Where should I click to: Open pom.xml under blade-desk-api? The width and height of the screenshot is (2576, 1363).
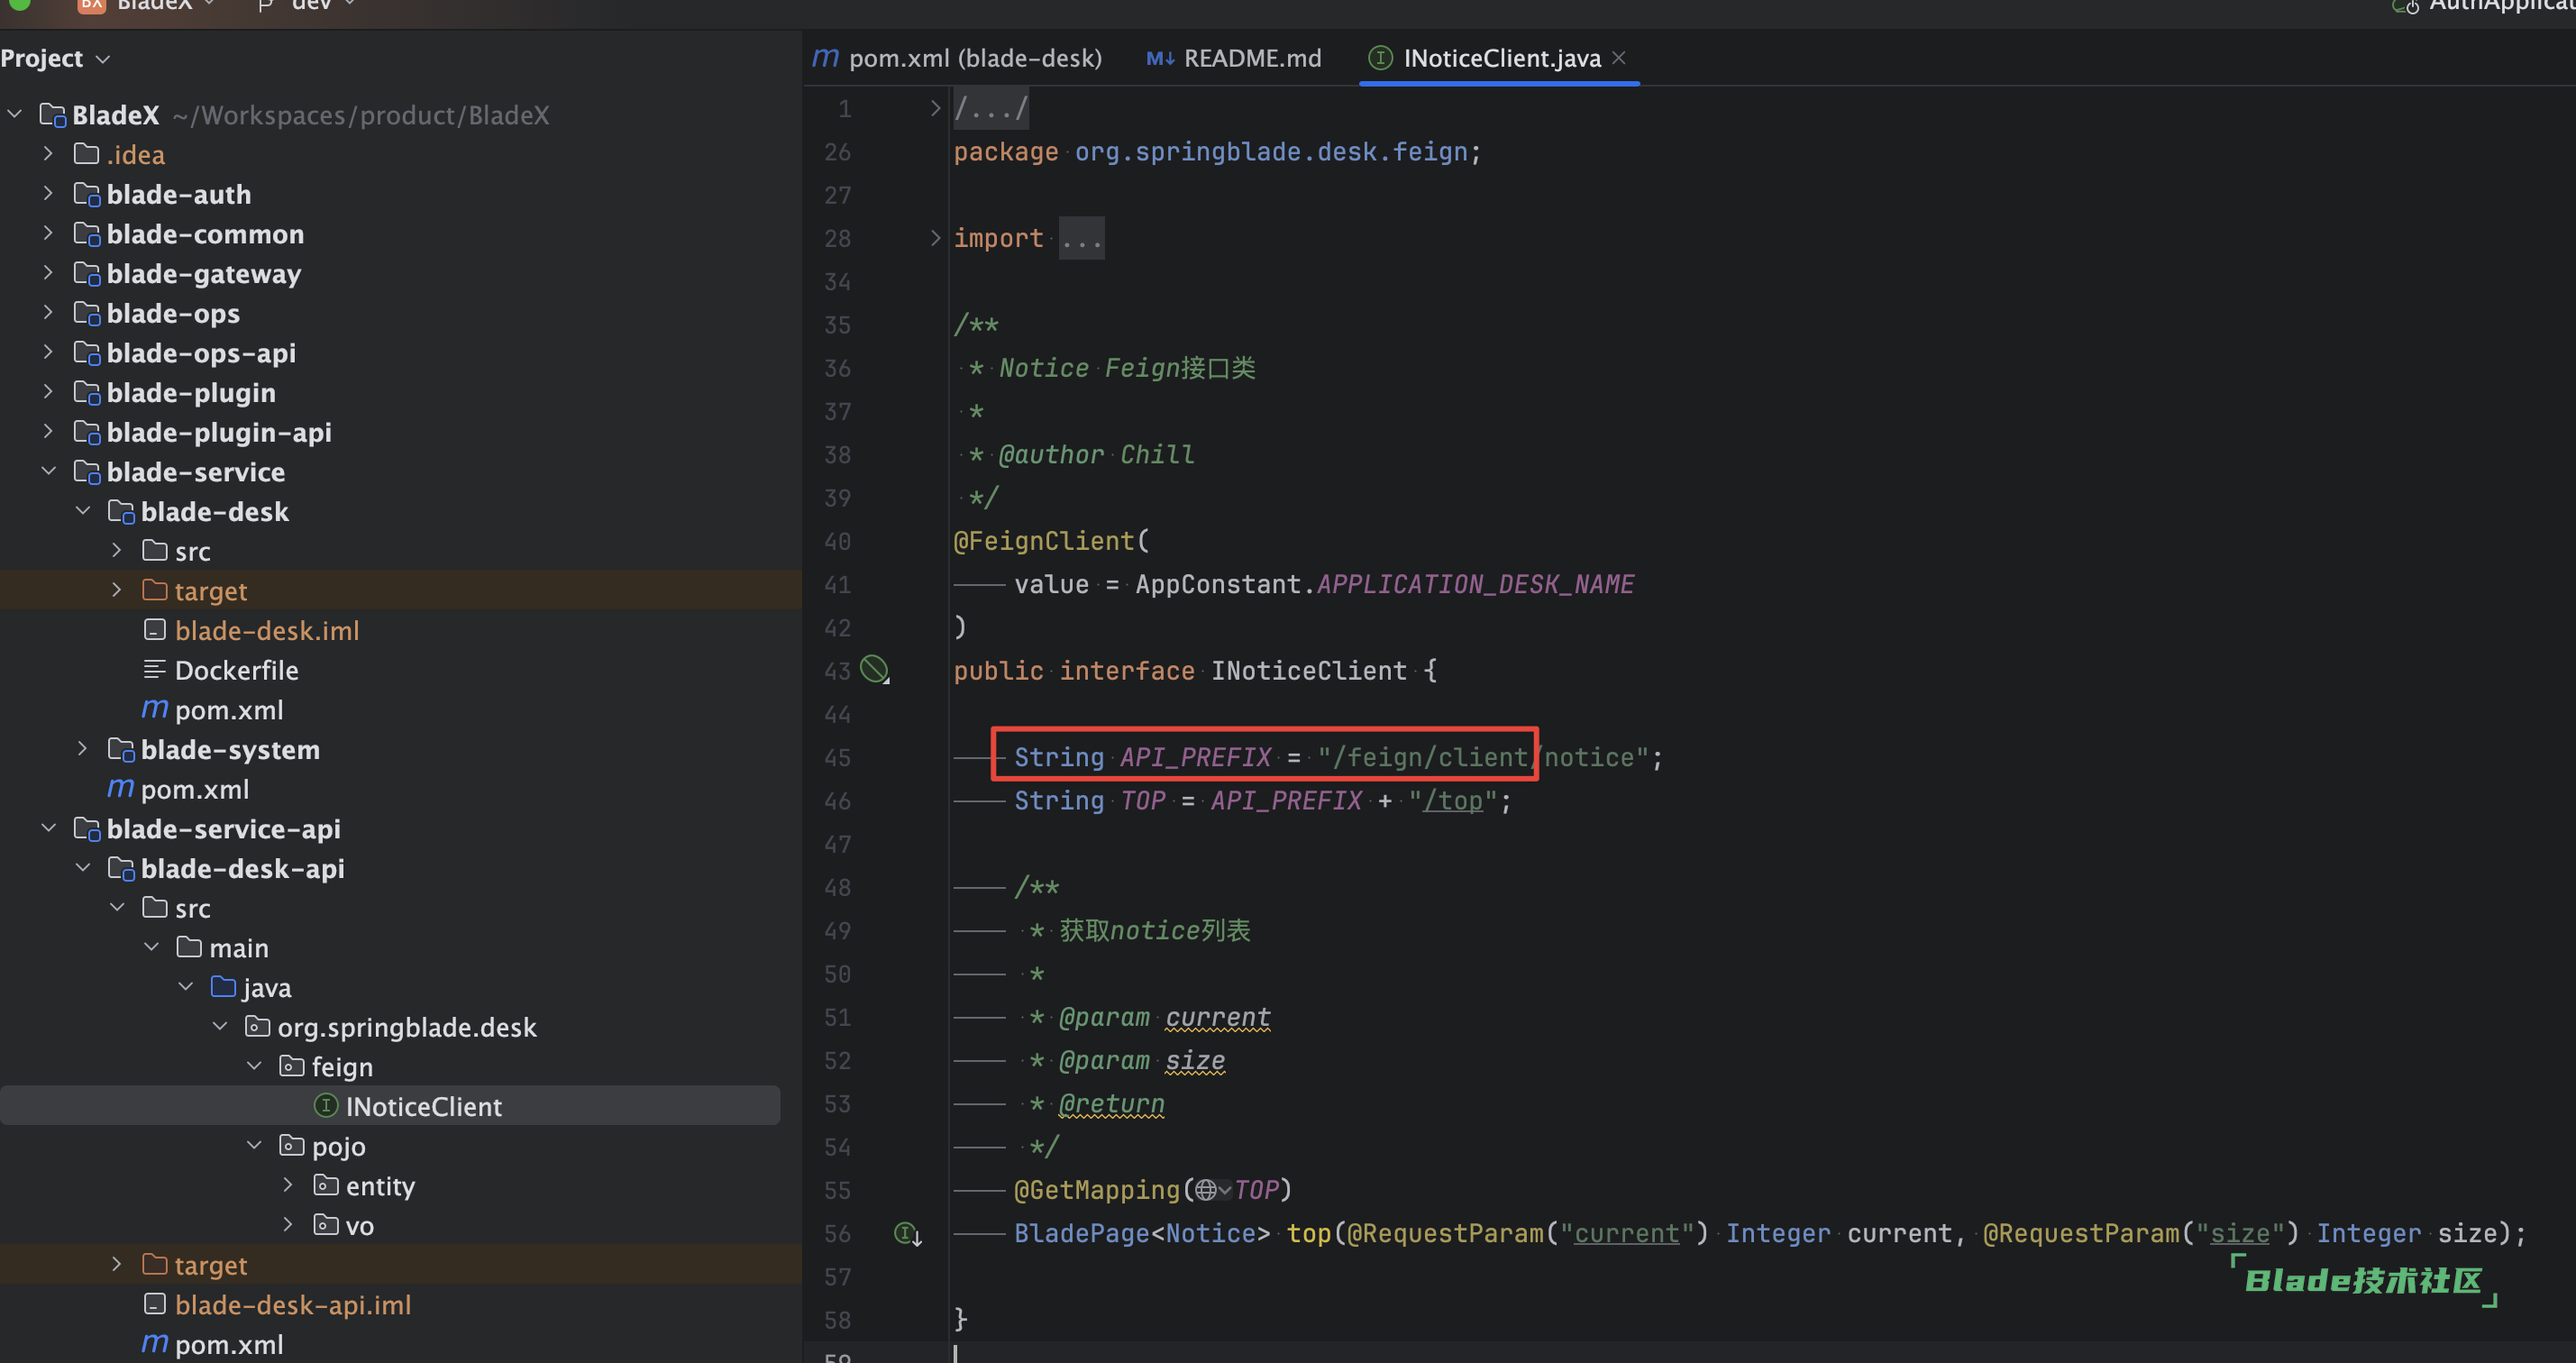coord(228,1344)
